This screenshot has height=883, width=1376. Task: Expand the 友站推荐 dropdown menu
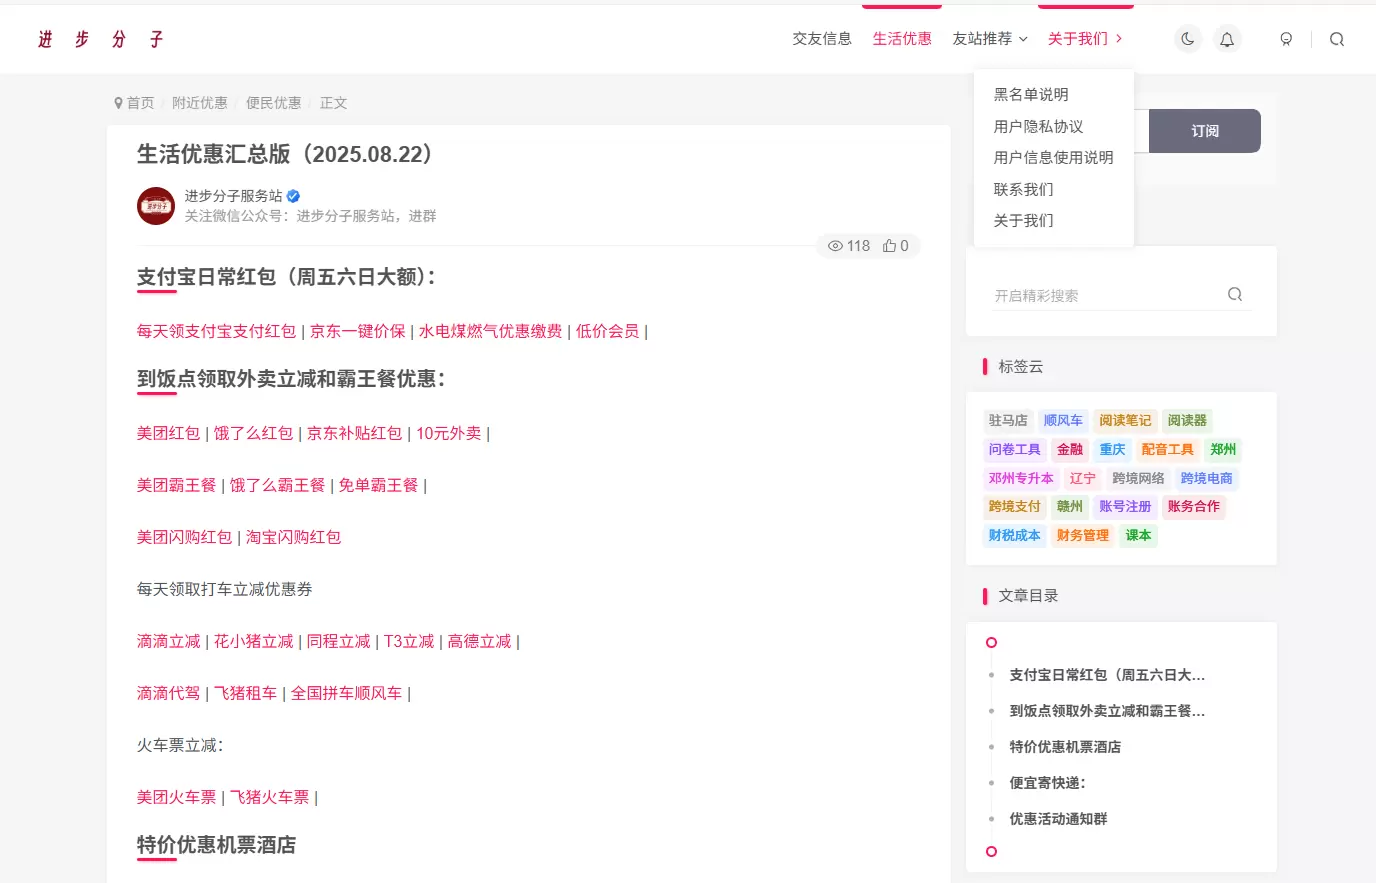point(990,39)
